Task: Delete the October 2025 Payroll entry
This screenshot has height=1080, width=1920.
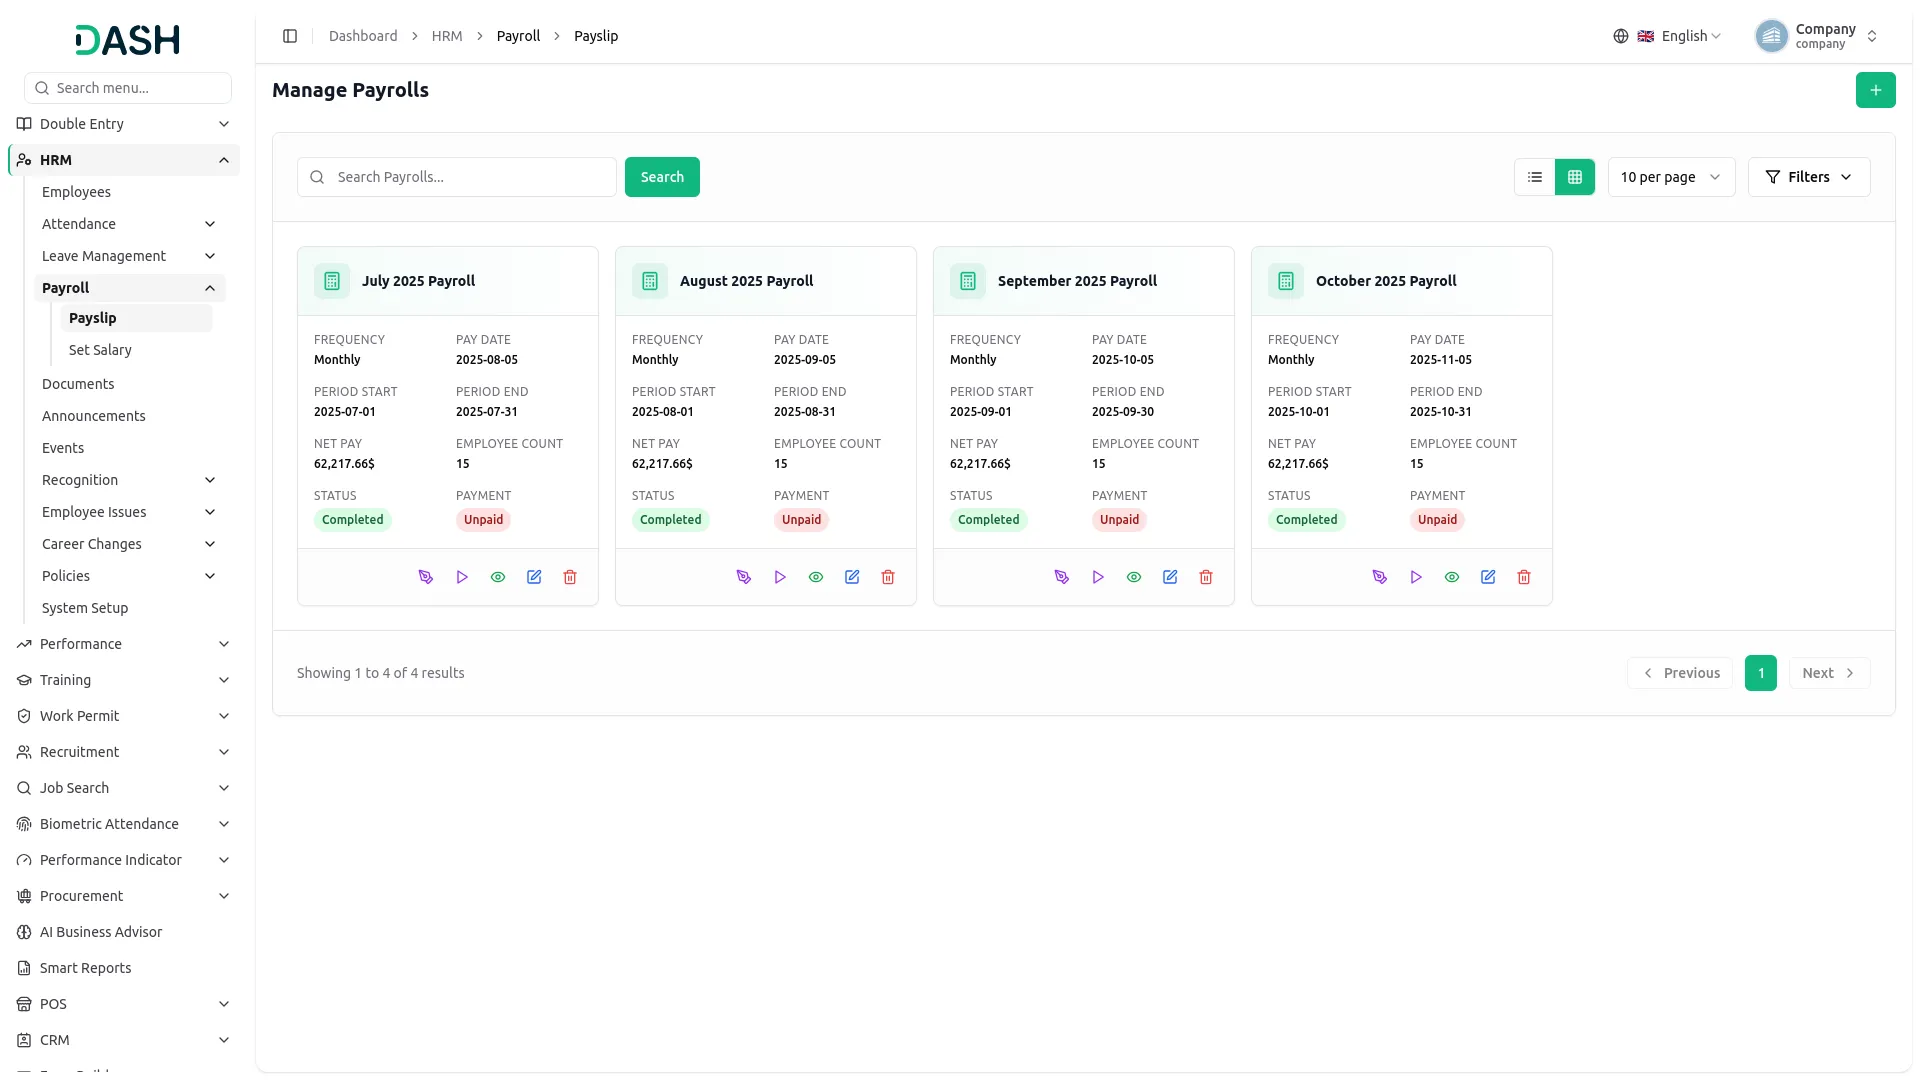Action: click(1524, 577)
